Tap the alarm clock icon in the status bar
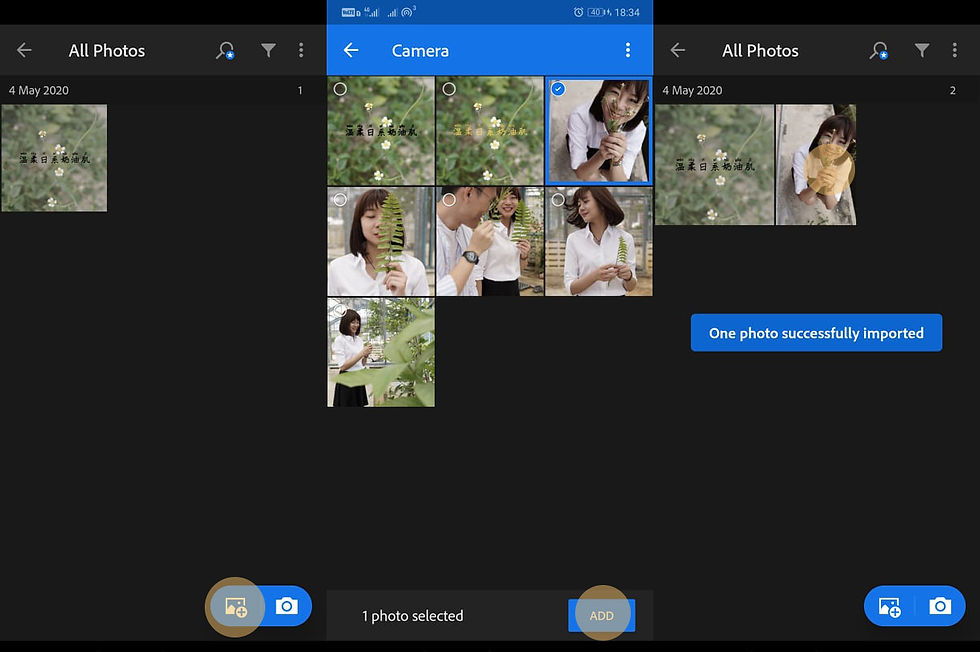980x652 pixels. tap(579, 12)
